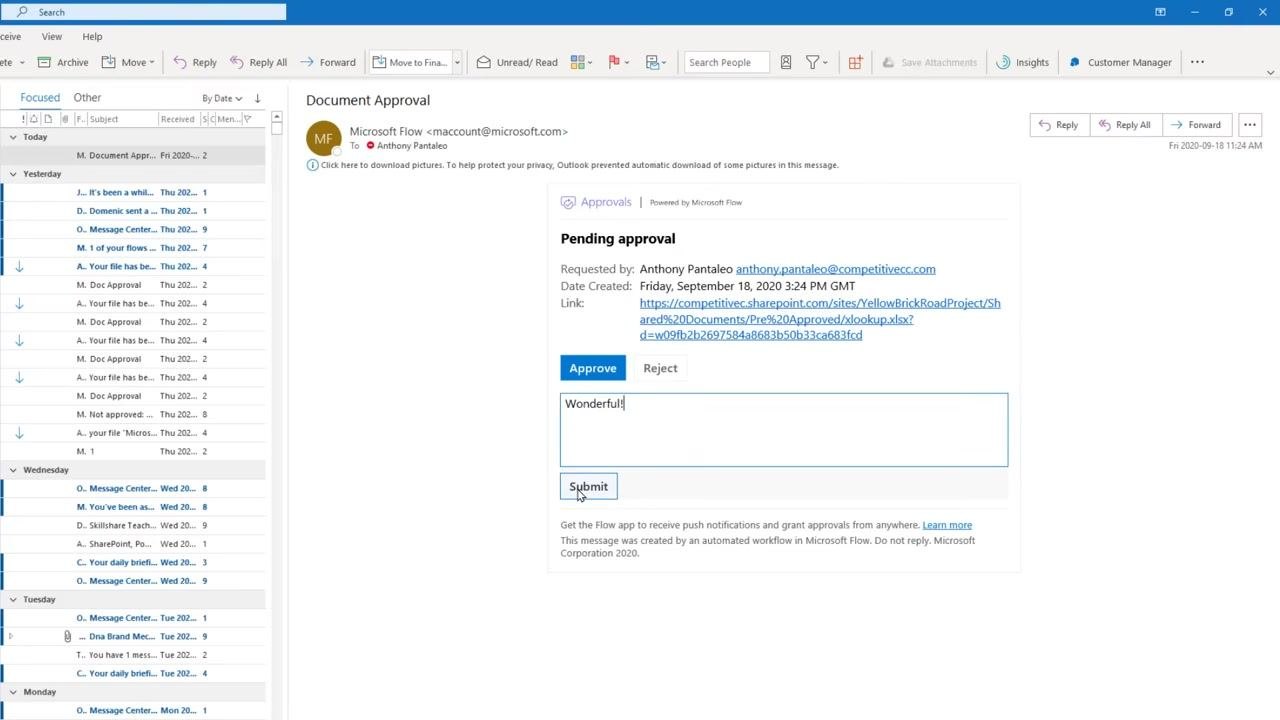Image resolution: width=1280 pixels, height=720 pixels.
Task: Click the anthony.pantaleo@competitivecc.com link
Action: 836,269
